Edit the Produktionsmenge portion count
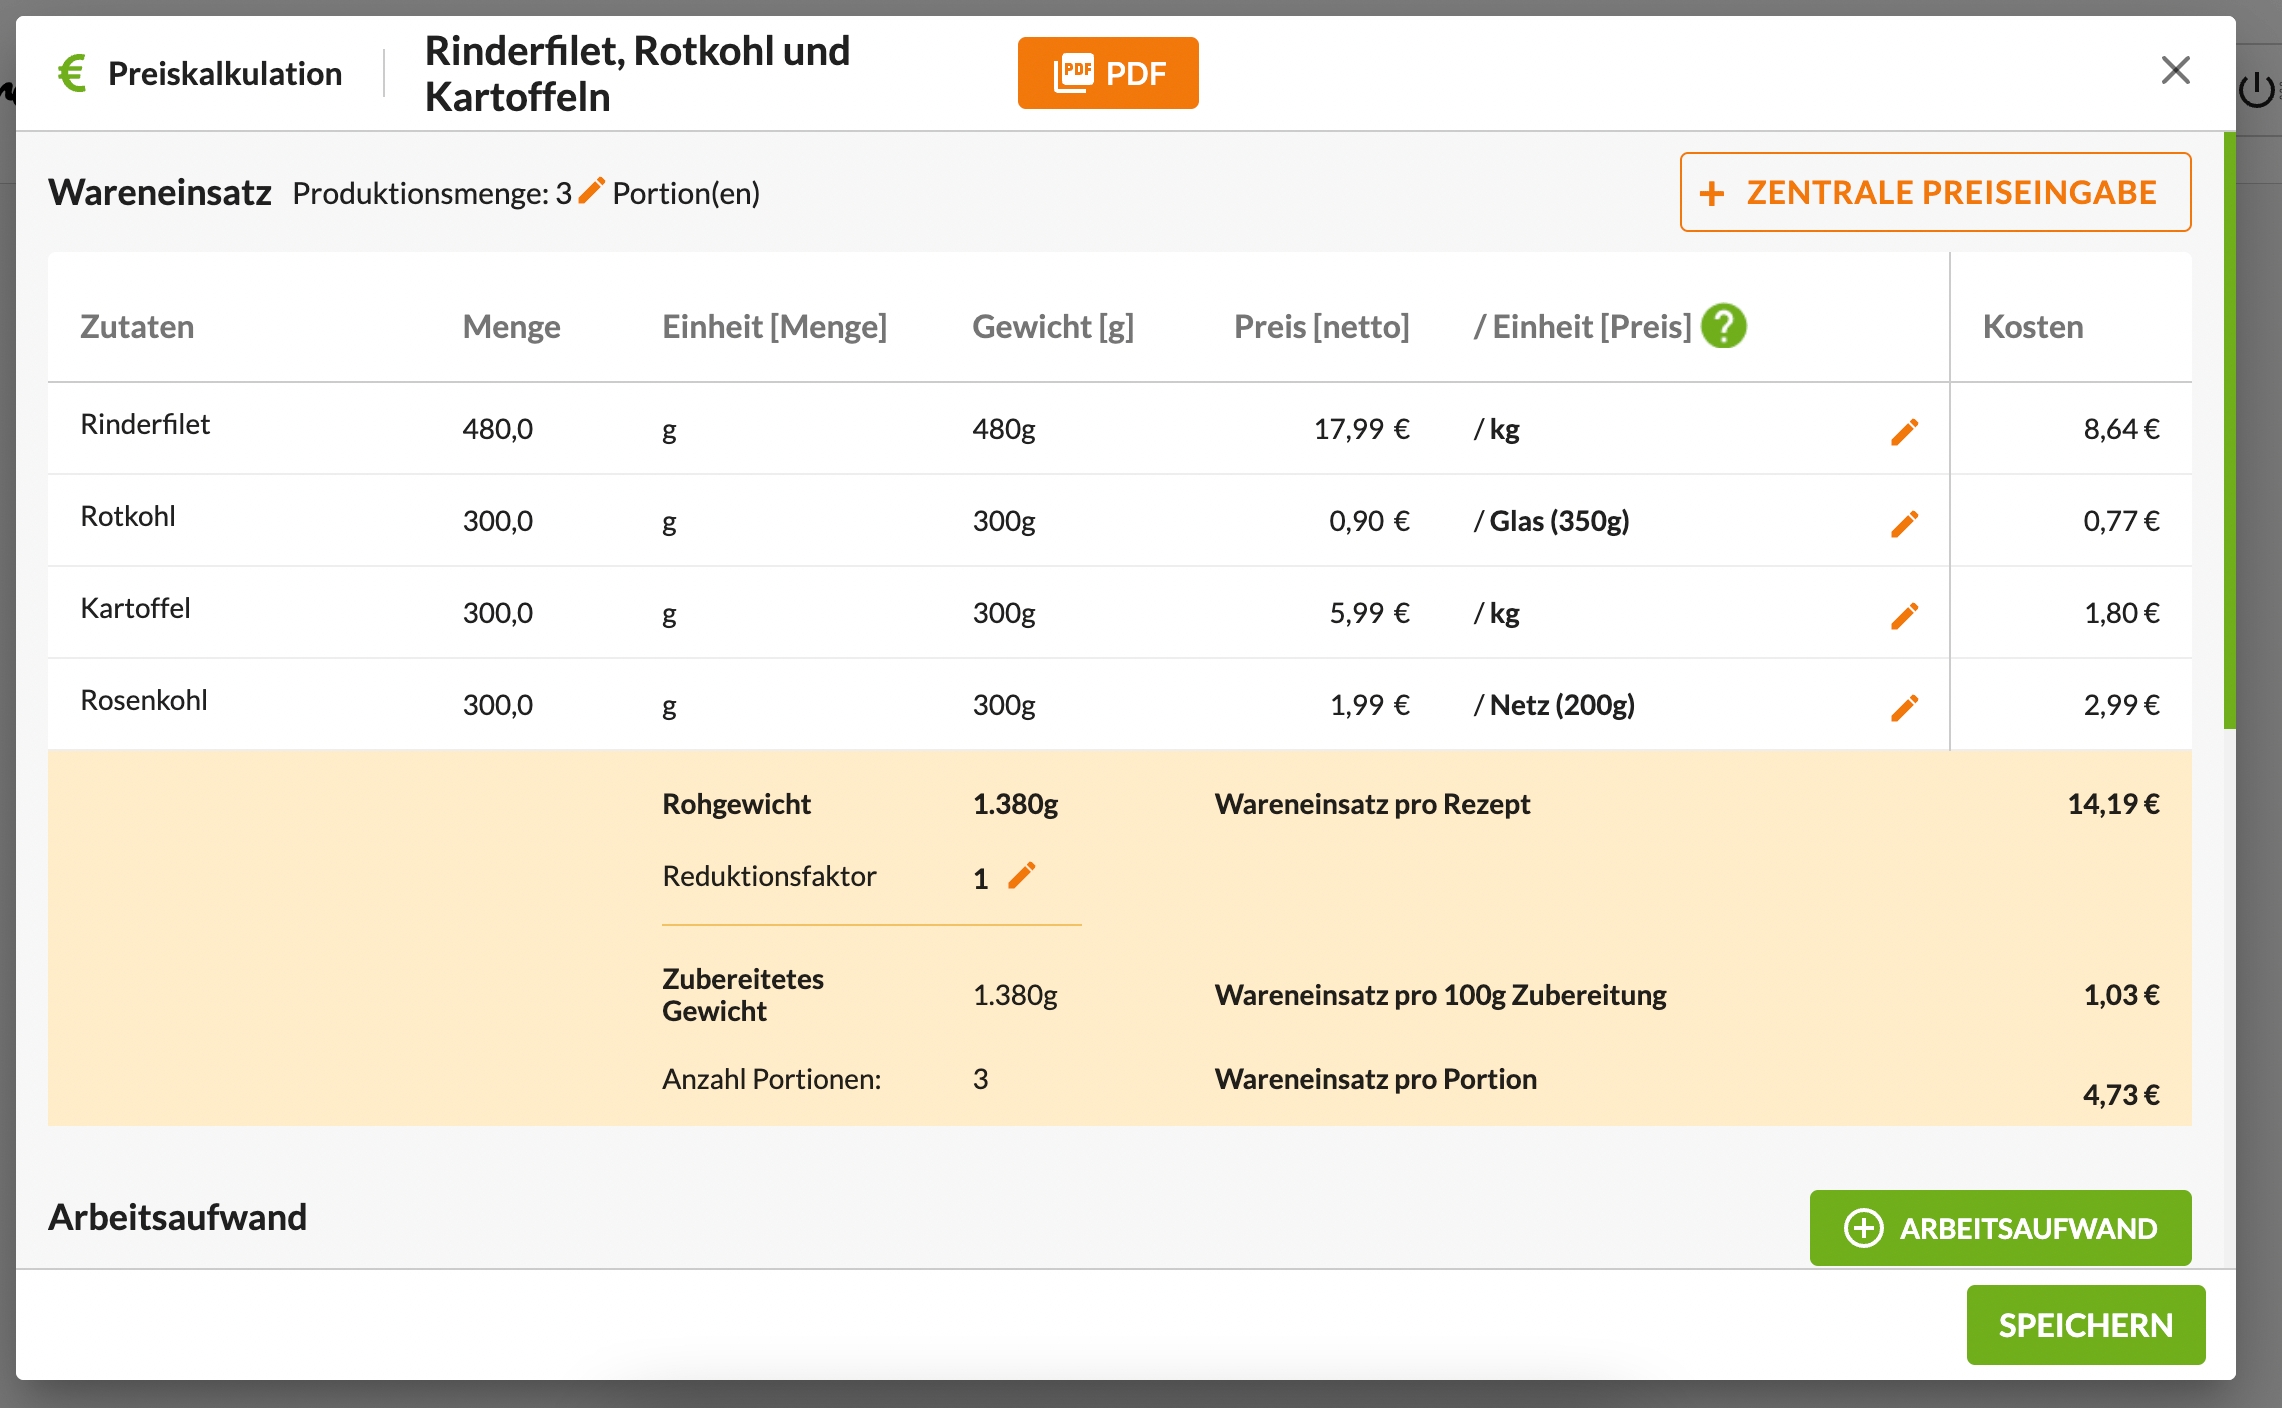 coord(591,189)
